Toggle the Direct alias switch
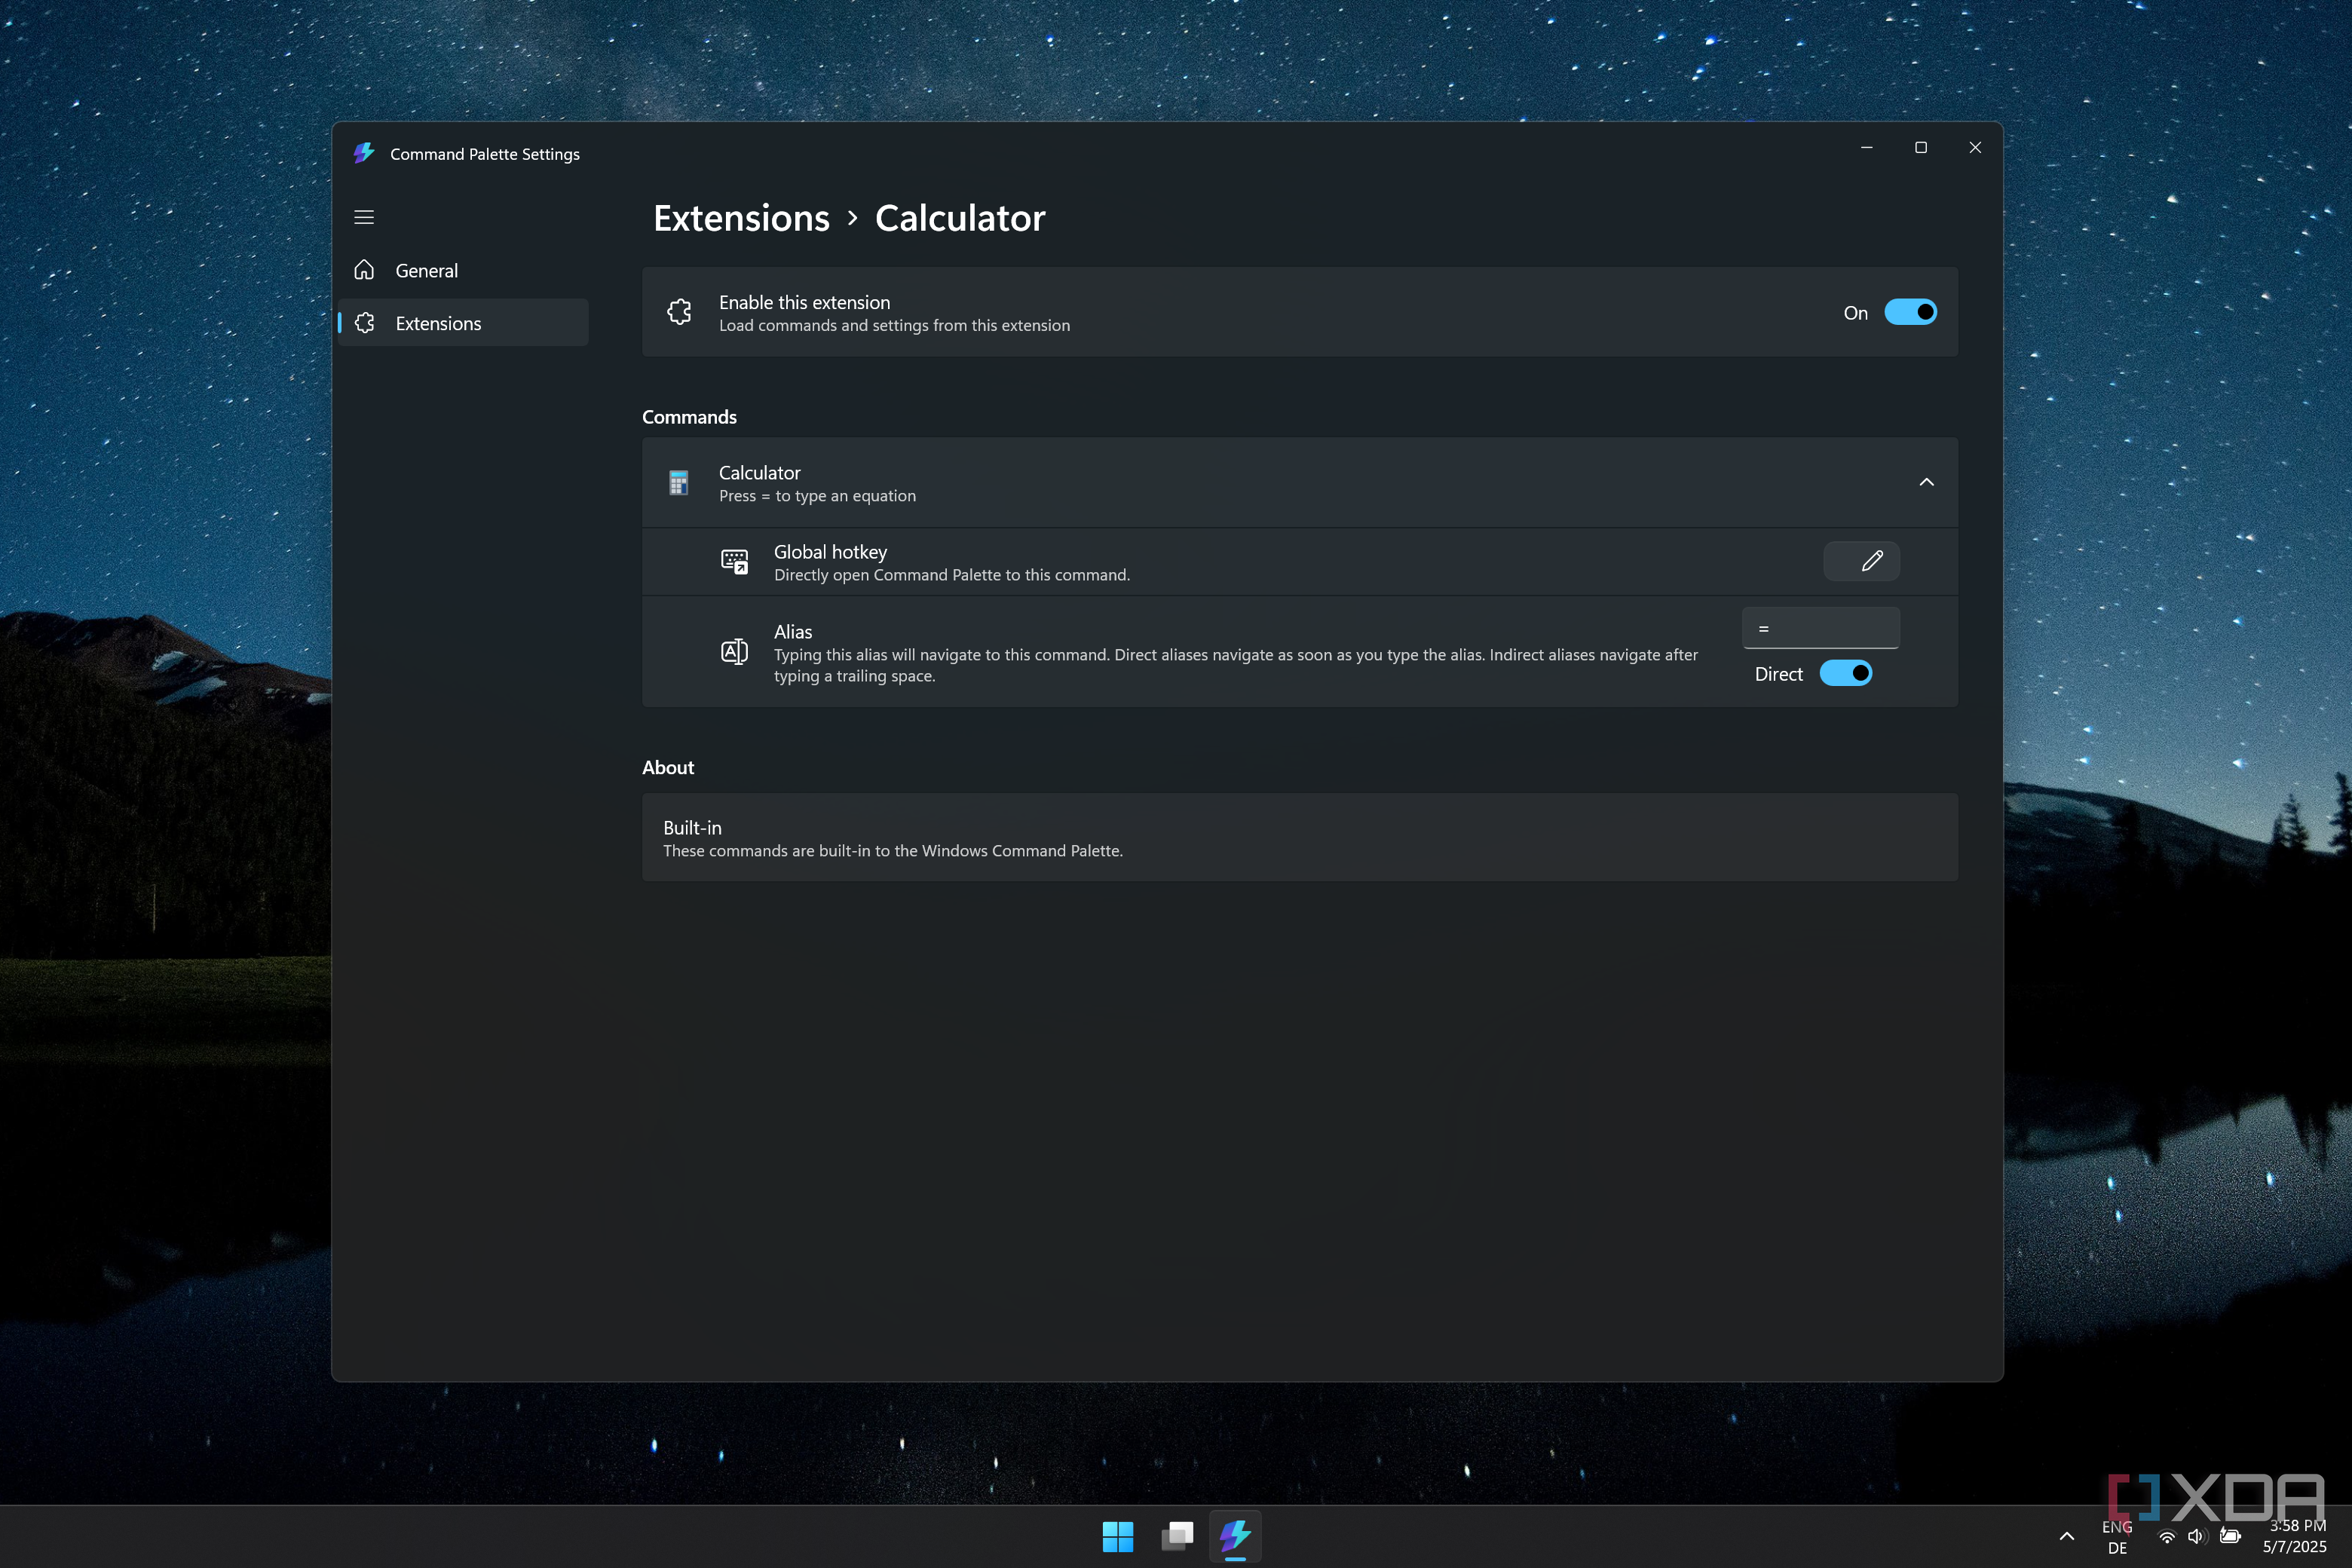2352x1568 pixels. point(1845,673)
